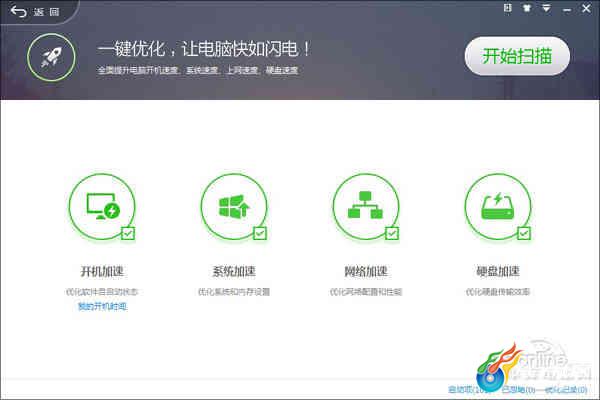Click the 开始扫描 start scan button
This screenshot has height=400, width=600.
click(517, 56)
